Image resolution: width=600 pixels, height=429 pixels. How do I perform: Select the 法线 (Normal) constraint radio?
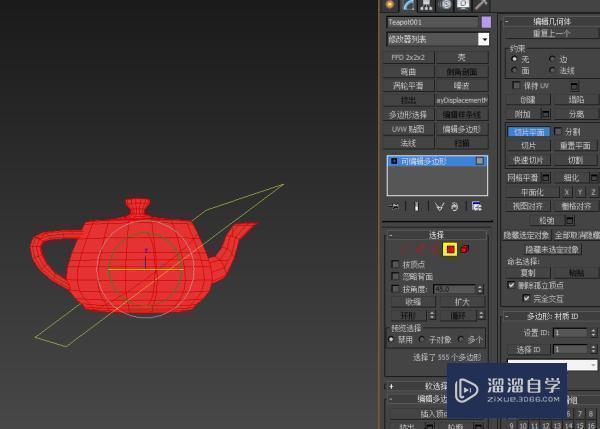pos(552,70)
